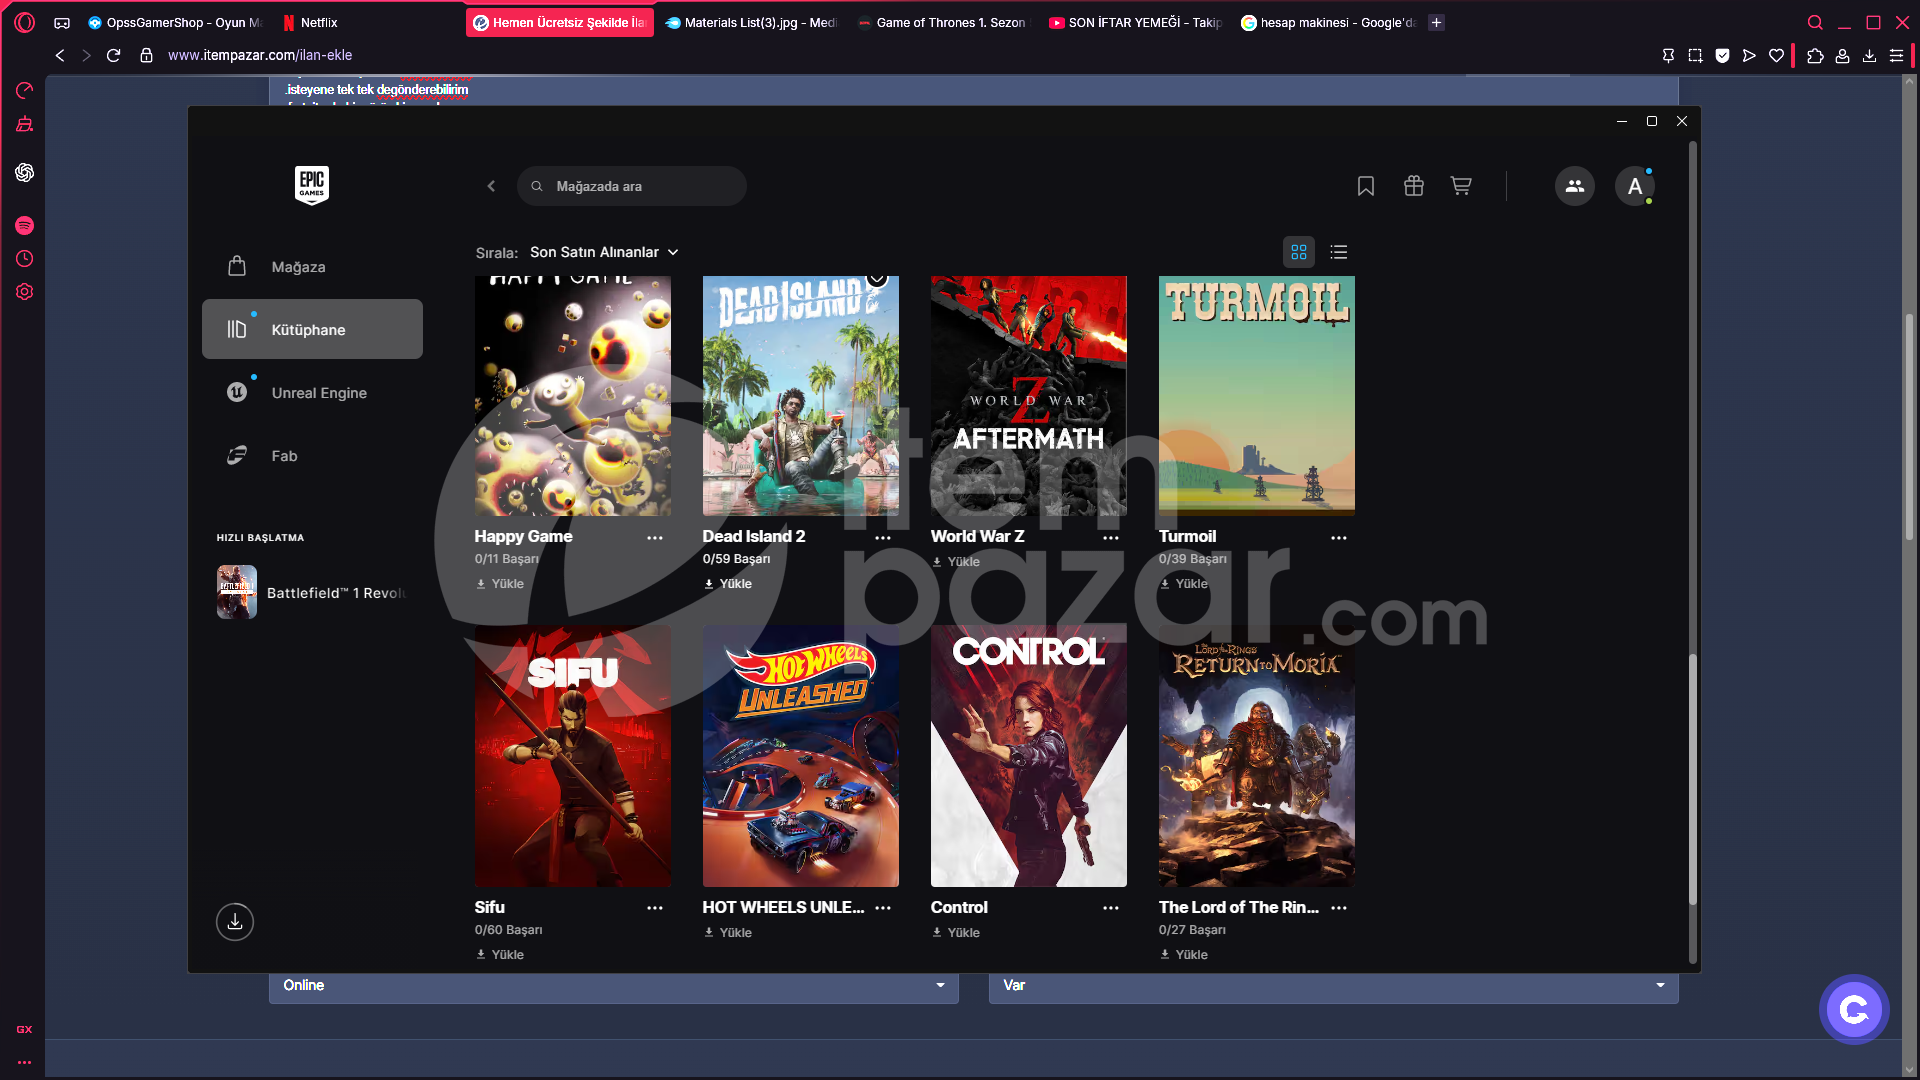Screen dimensions: 1920x1080
Task: Click the Mağazada ara search field
Action: click(x=632, y=186)
